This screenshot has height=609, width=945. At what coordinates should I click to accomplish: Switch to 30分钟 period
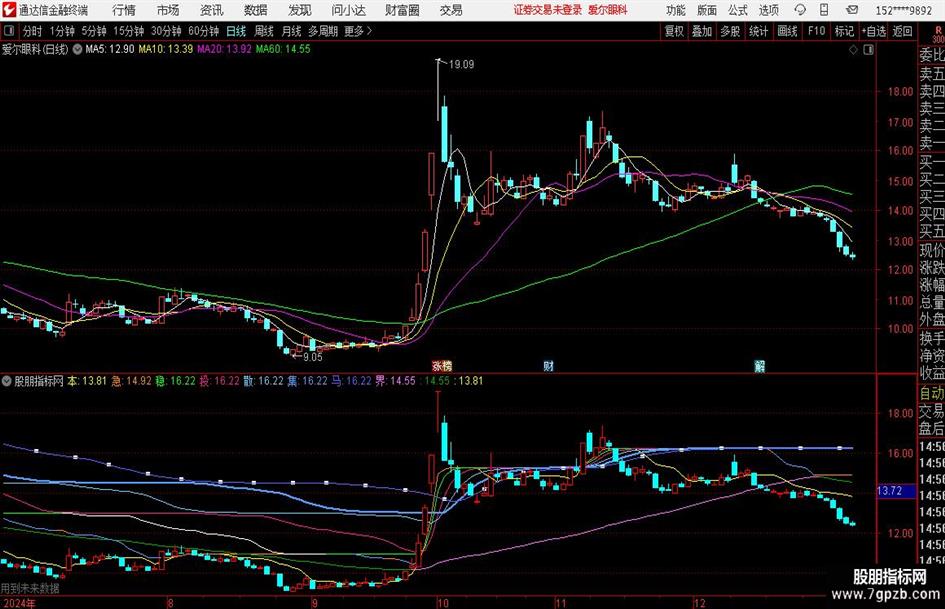pyautogui.click(x=166, y=31)
